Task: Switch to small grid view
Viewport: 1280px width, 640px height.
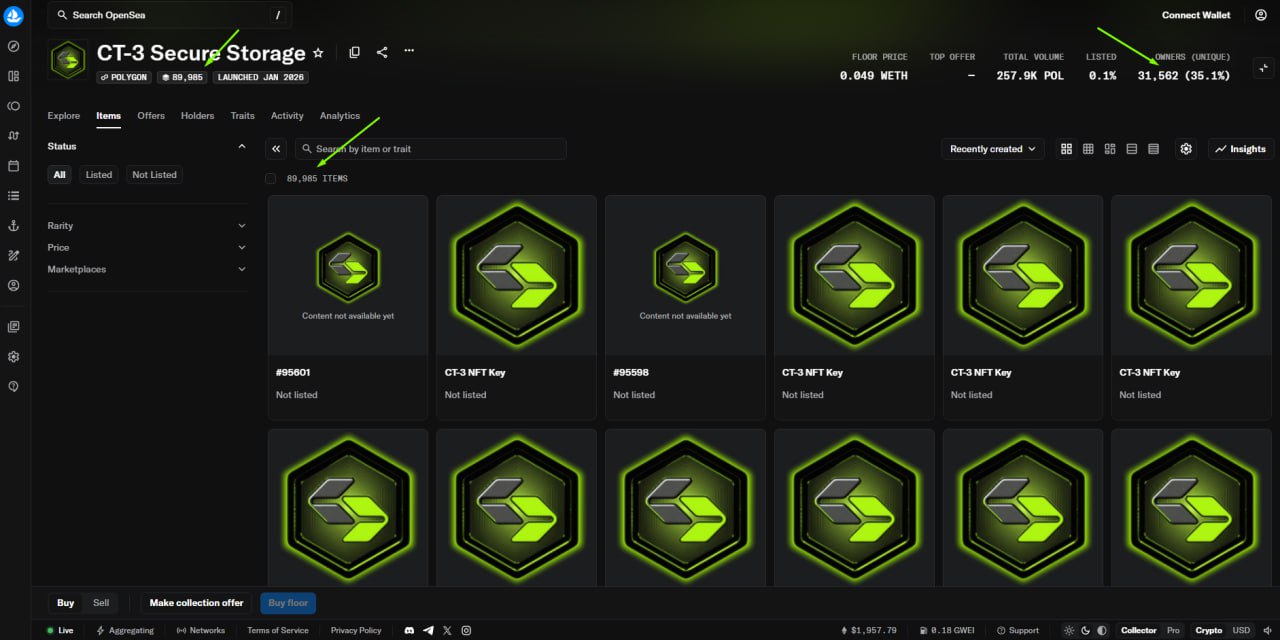Action: coord(1088,149)
